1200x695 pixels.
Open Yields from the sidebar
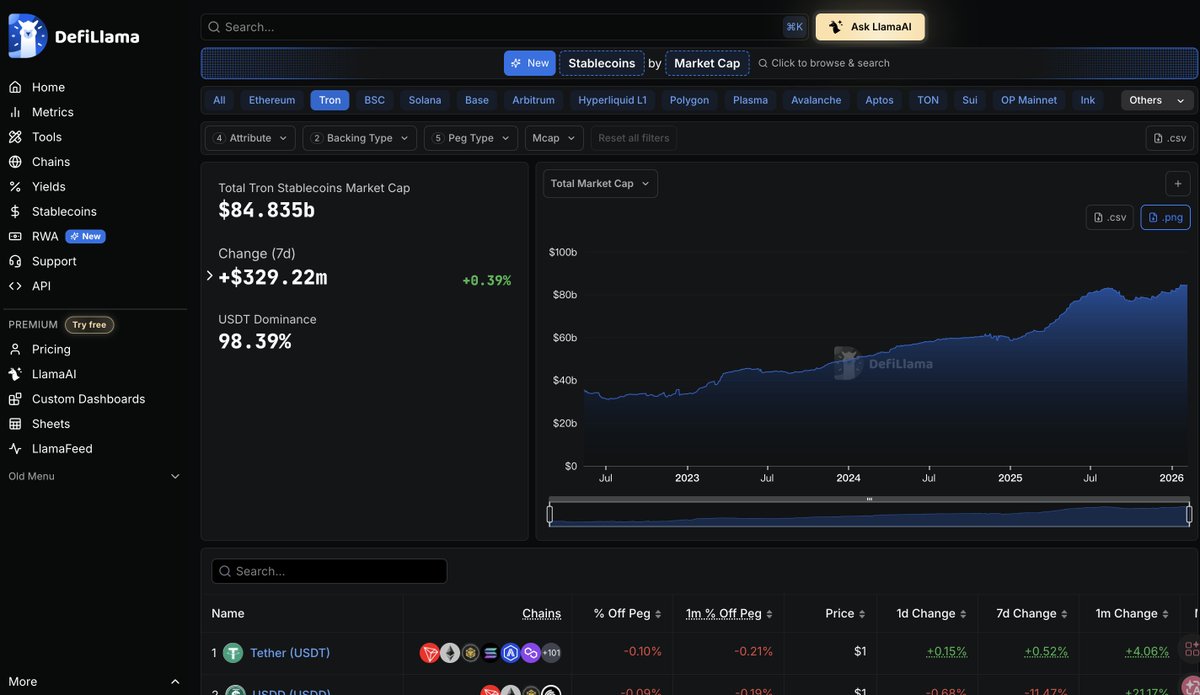48,186
